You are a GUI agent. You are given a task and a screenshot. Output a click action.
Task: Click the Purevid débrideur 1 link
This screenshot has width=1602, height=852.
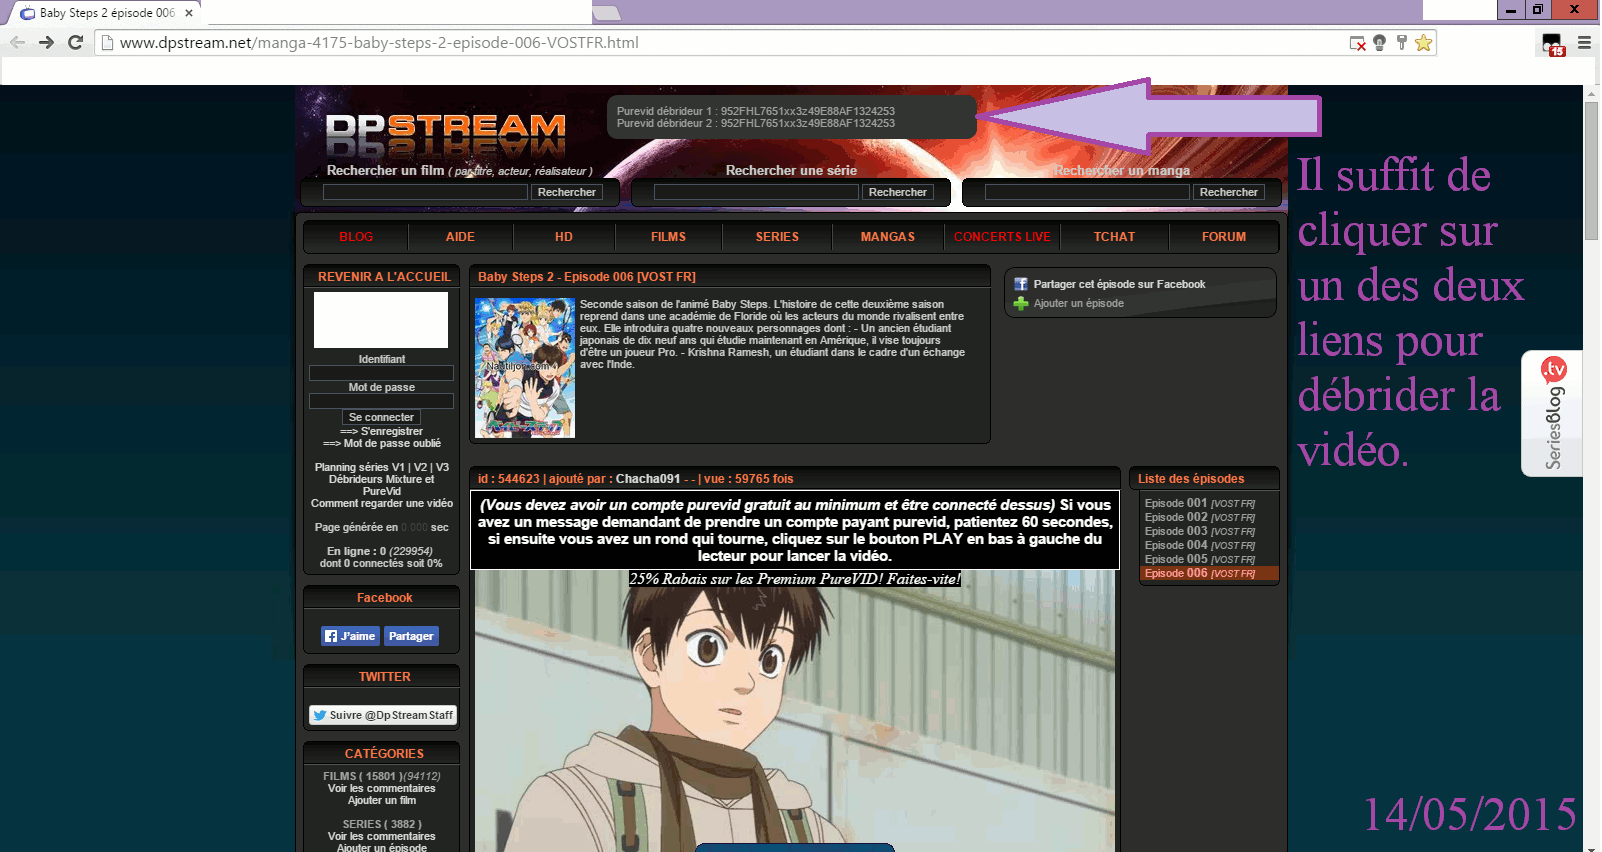755,111
